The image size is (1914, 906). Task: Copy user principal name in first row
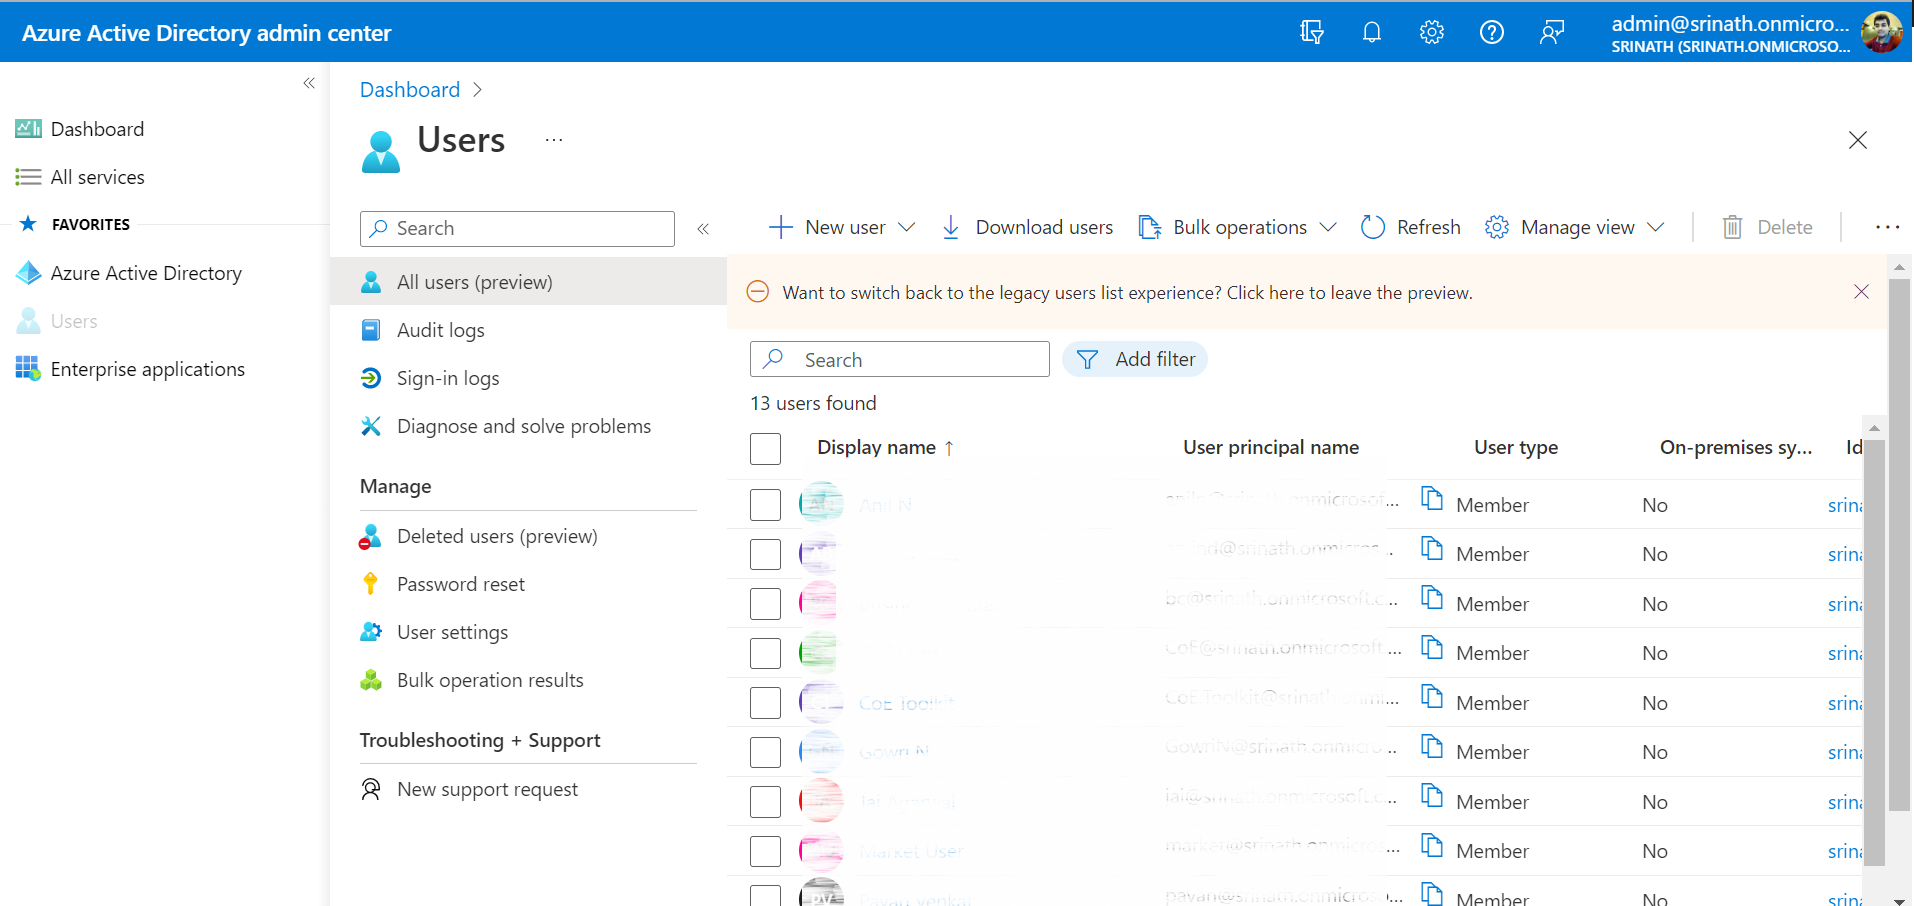pos(1432,498)
